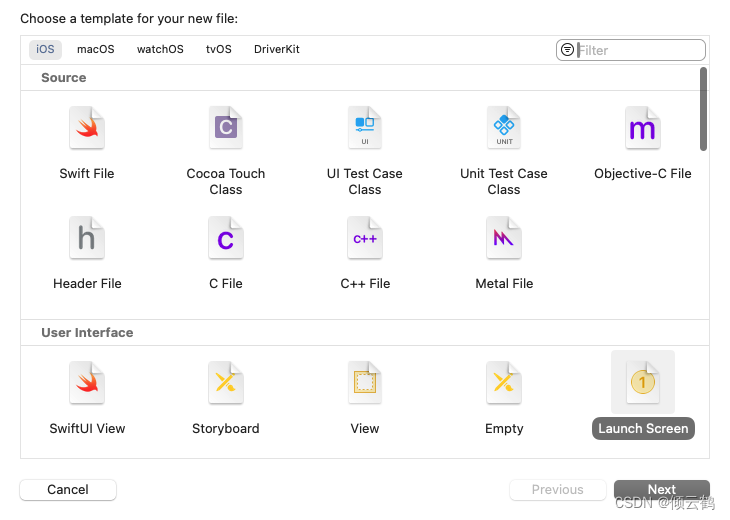
Task: Pick the C File template icon
Action: click(226, 237)
